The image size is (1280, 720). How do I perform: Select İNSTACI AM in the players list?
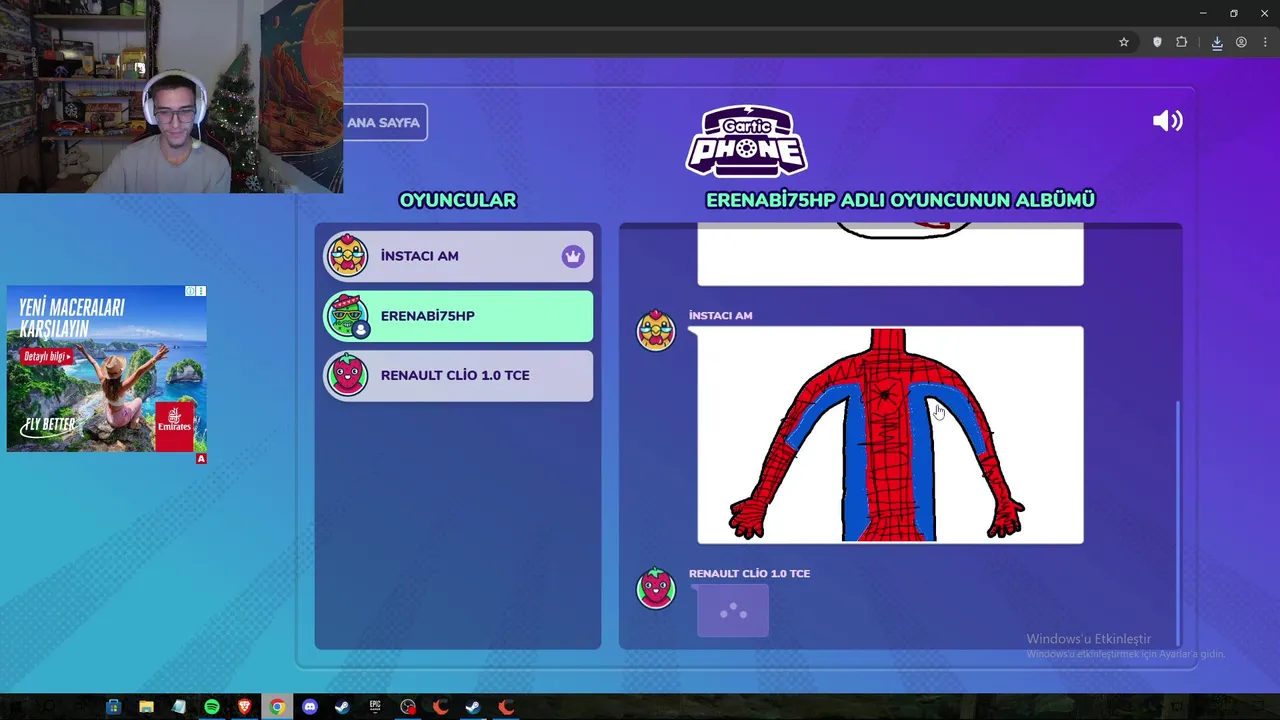click(458, 256)
